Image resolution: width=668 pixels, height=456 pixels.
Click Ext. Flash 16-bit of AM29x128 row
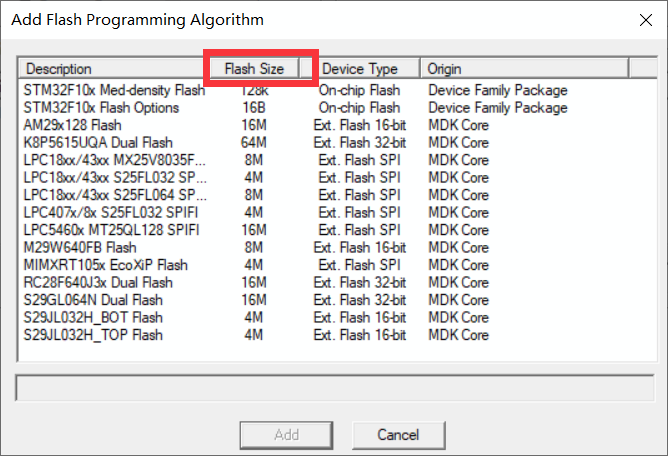pos(360,125)
